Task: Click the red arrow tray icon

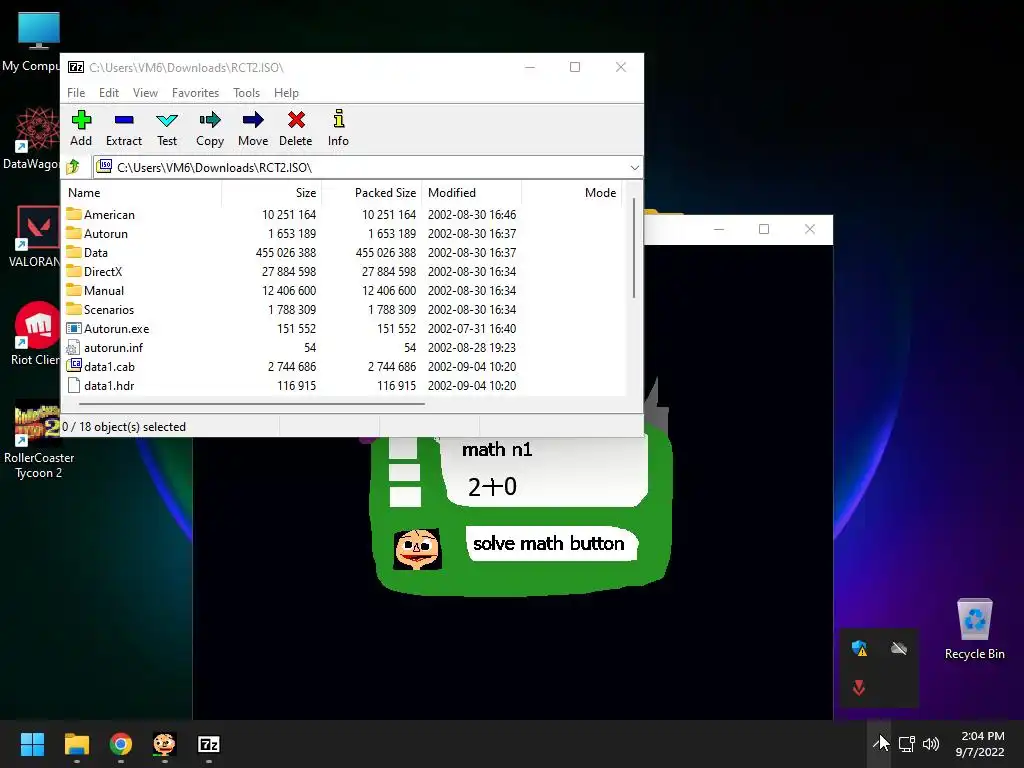Action: 859,687
